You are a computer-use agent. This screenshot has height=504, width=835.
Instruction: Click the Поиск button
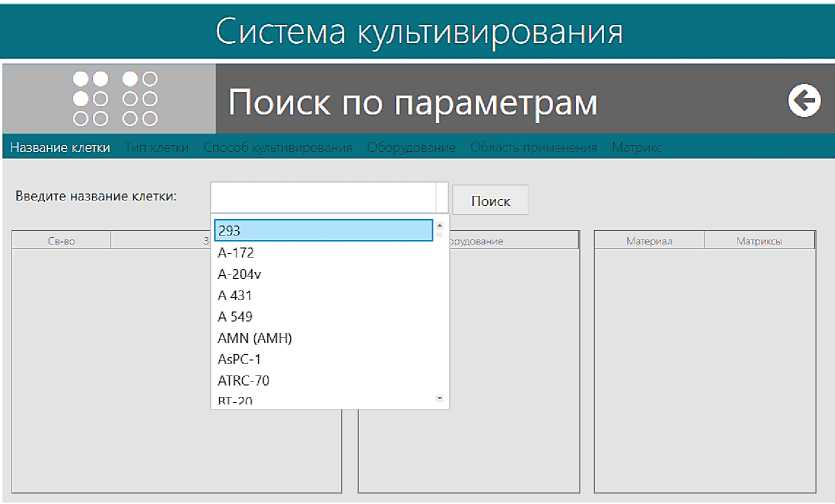[x=490, y=200]
